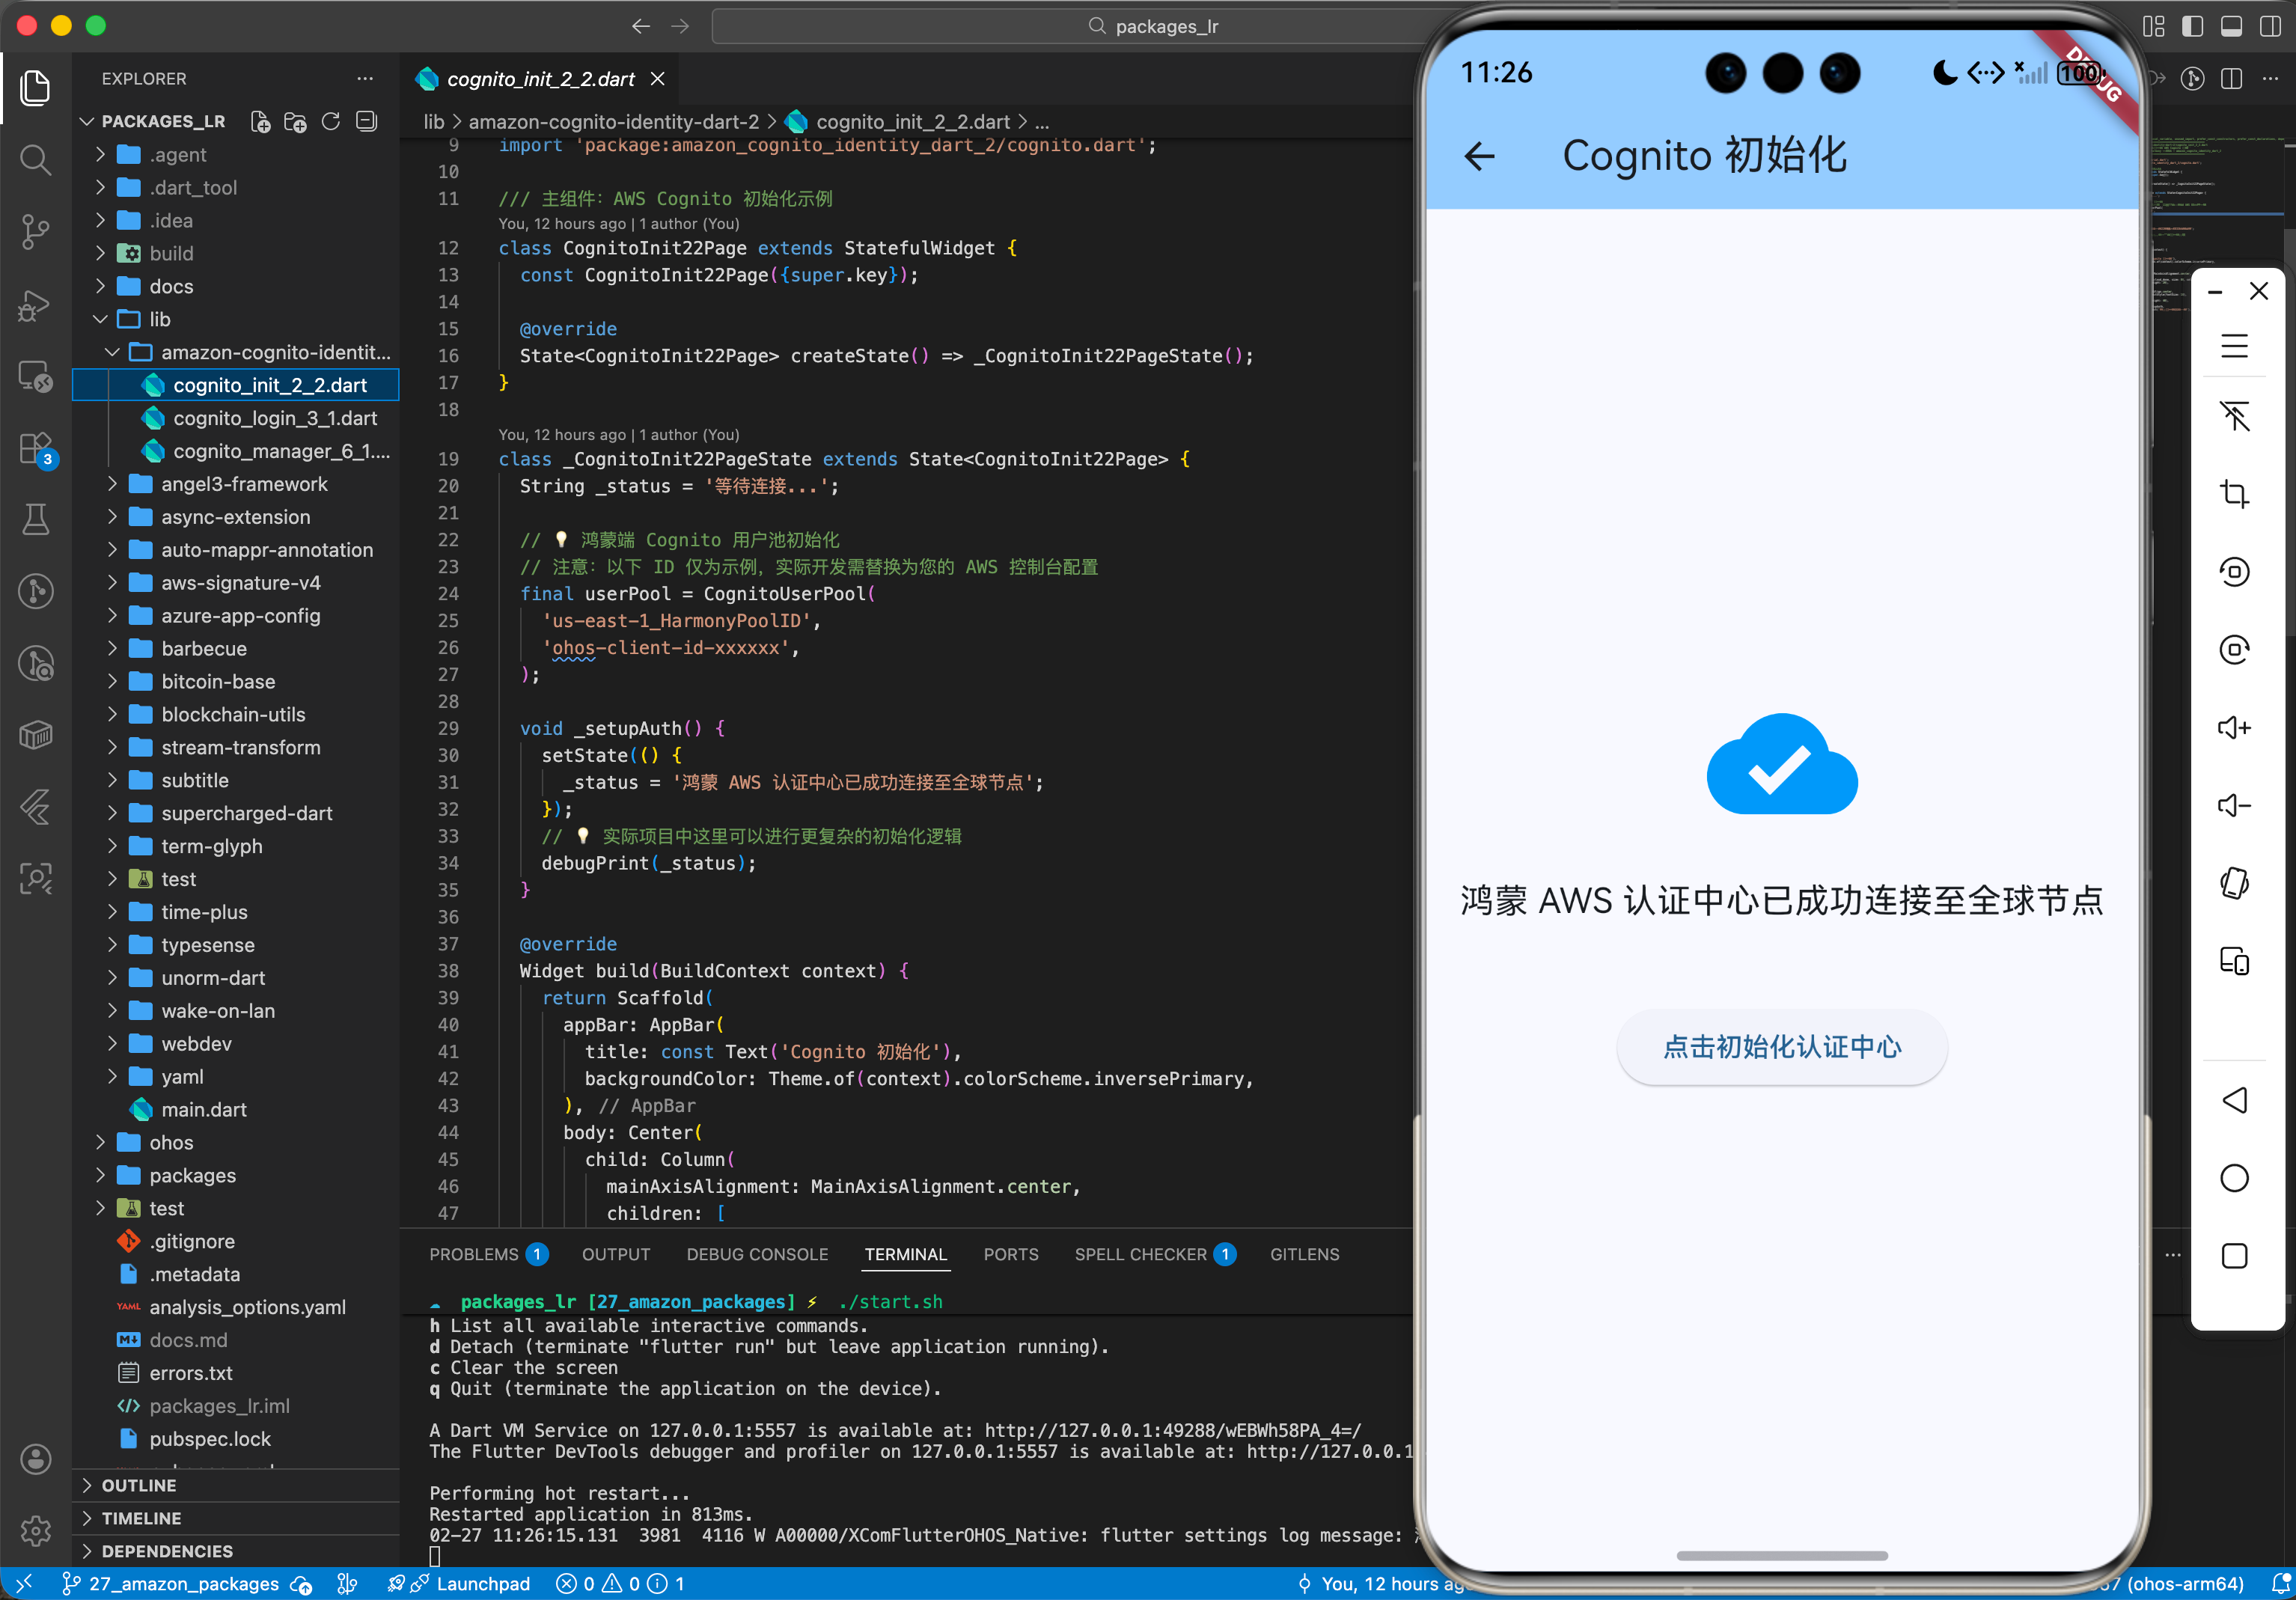2296x1600 pixels.
Task: Open the Search view in activity bar
Action: click(36, 160)
